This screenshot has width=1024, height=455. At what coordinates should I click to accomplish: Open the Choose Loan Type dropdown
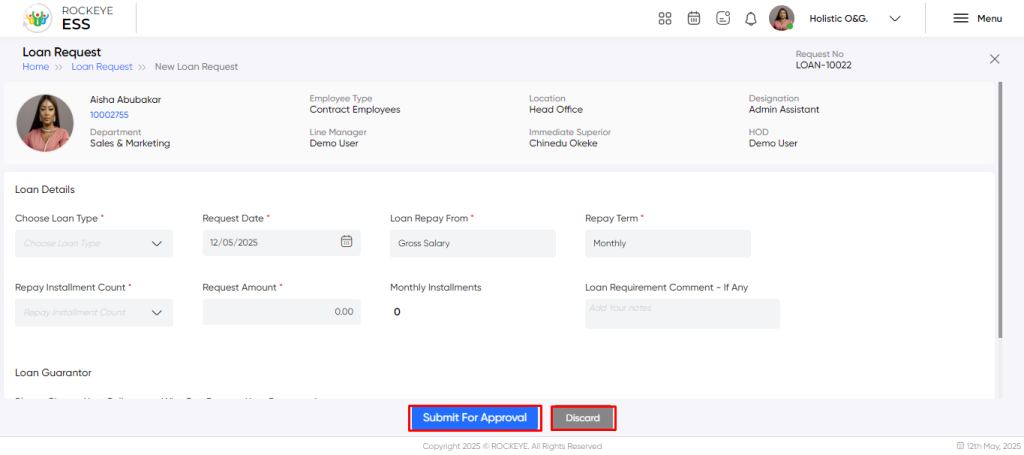click(x=94, y=243)
